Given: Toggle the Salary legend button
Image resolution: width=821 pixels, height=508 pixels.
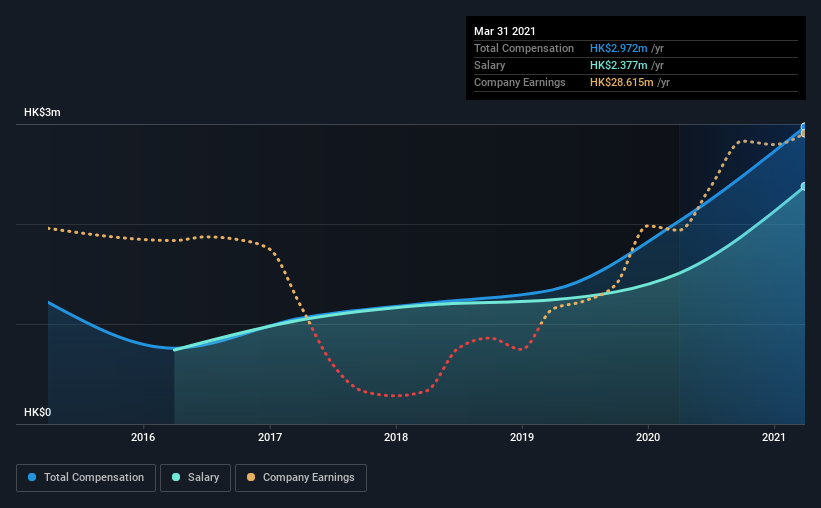Looking at the screenshot, I should [x=195, y=478].
